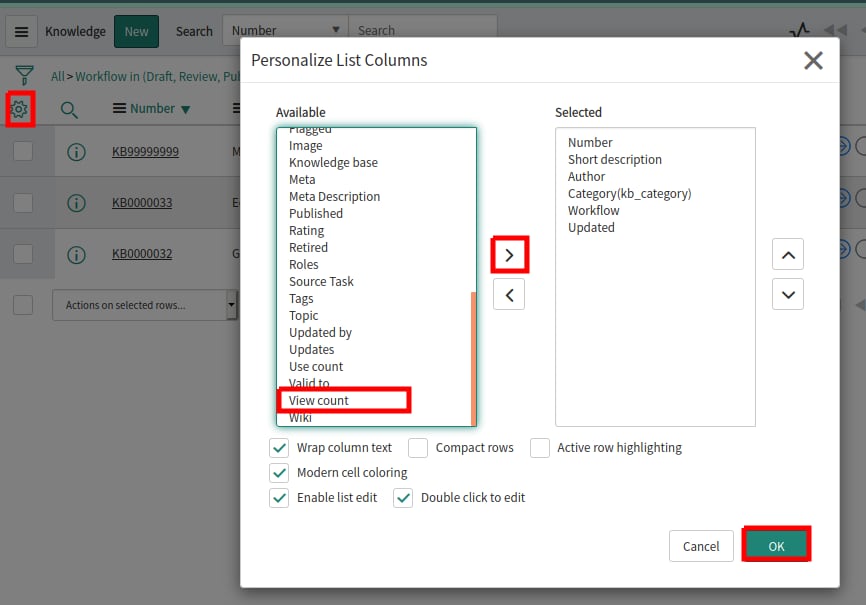The width and height of the screenshot is (866, 605).
Task: Enable the Compact rows checkbox
Action: click(417, 448)
